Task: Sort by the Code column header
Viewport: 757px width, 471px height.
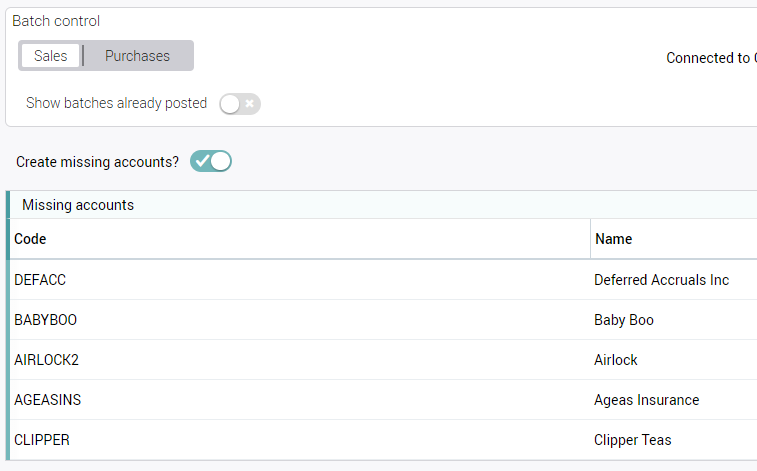Action: pos(30,239)
